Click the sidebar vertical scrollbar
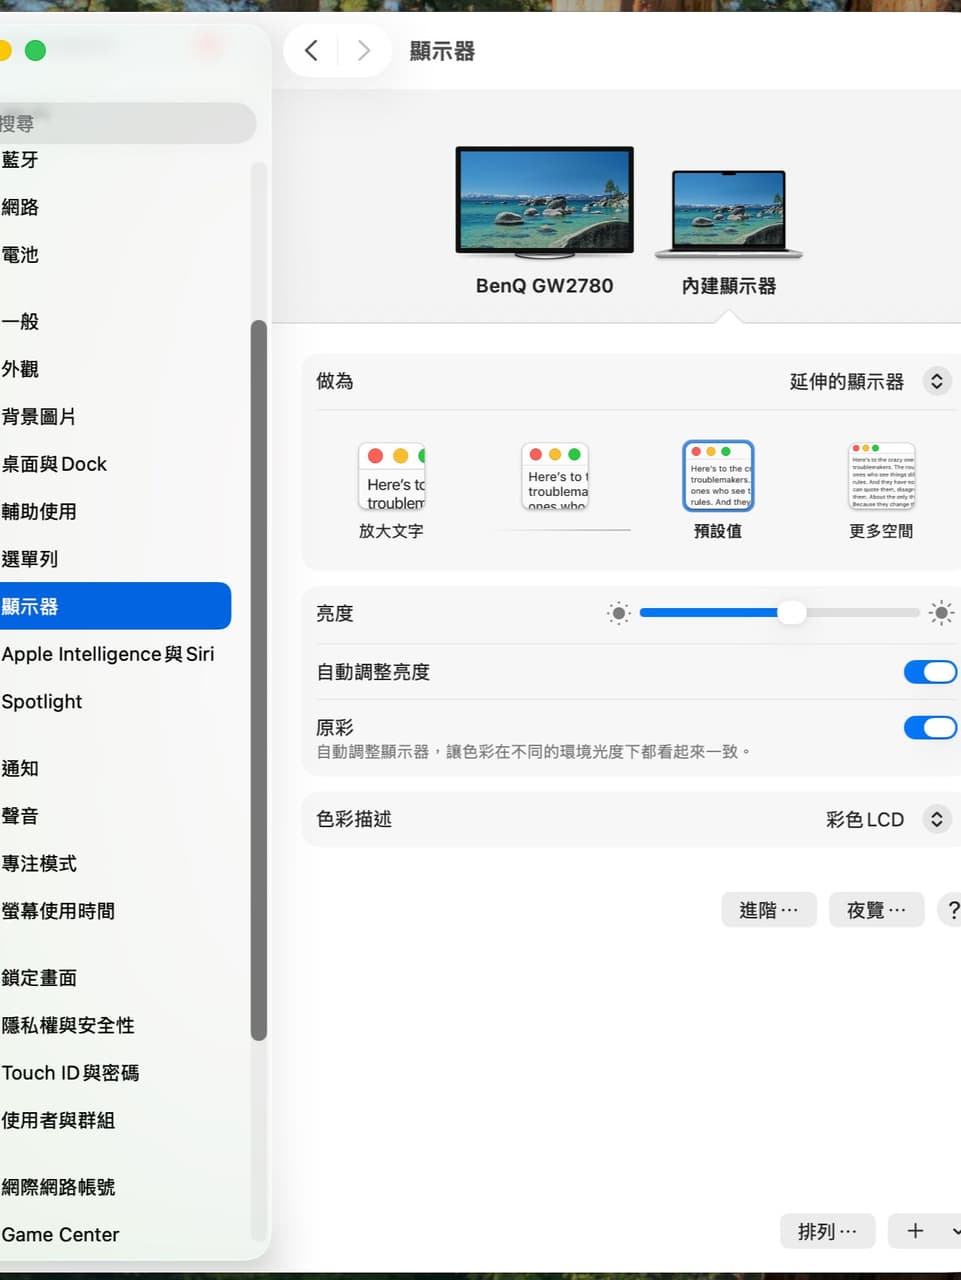 (x=259, y=680)
